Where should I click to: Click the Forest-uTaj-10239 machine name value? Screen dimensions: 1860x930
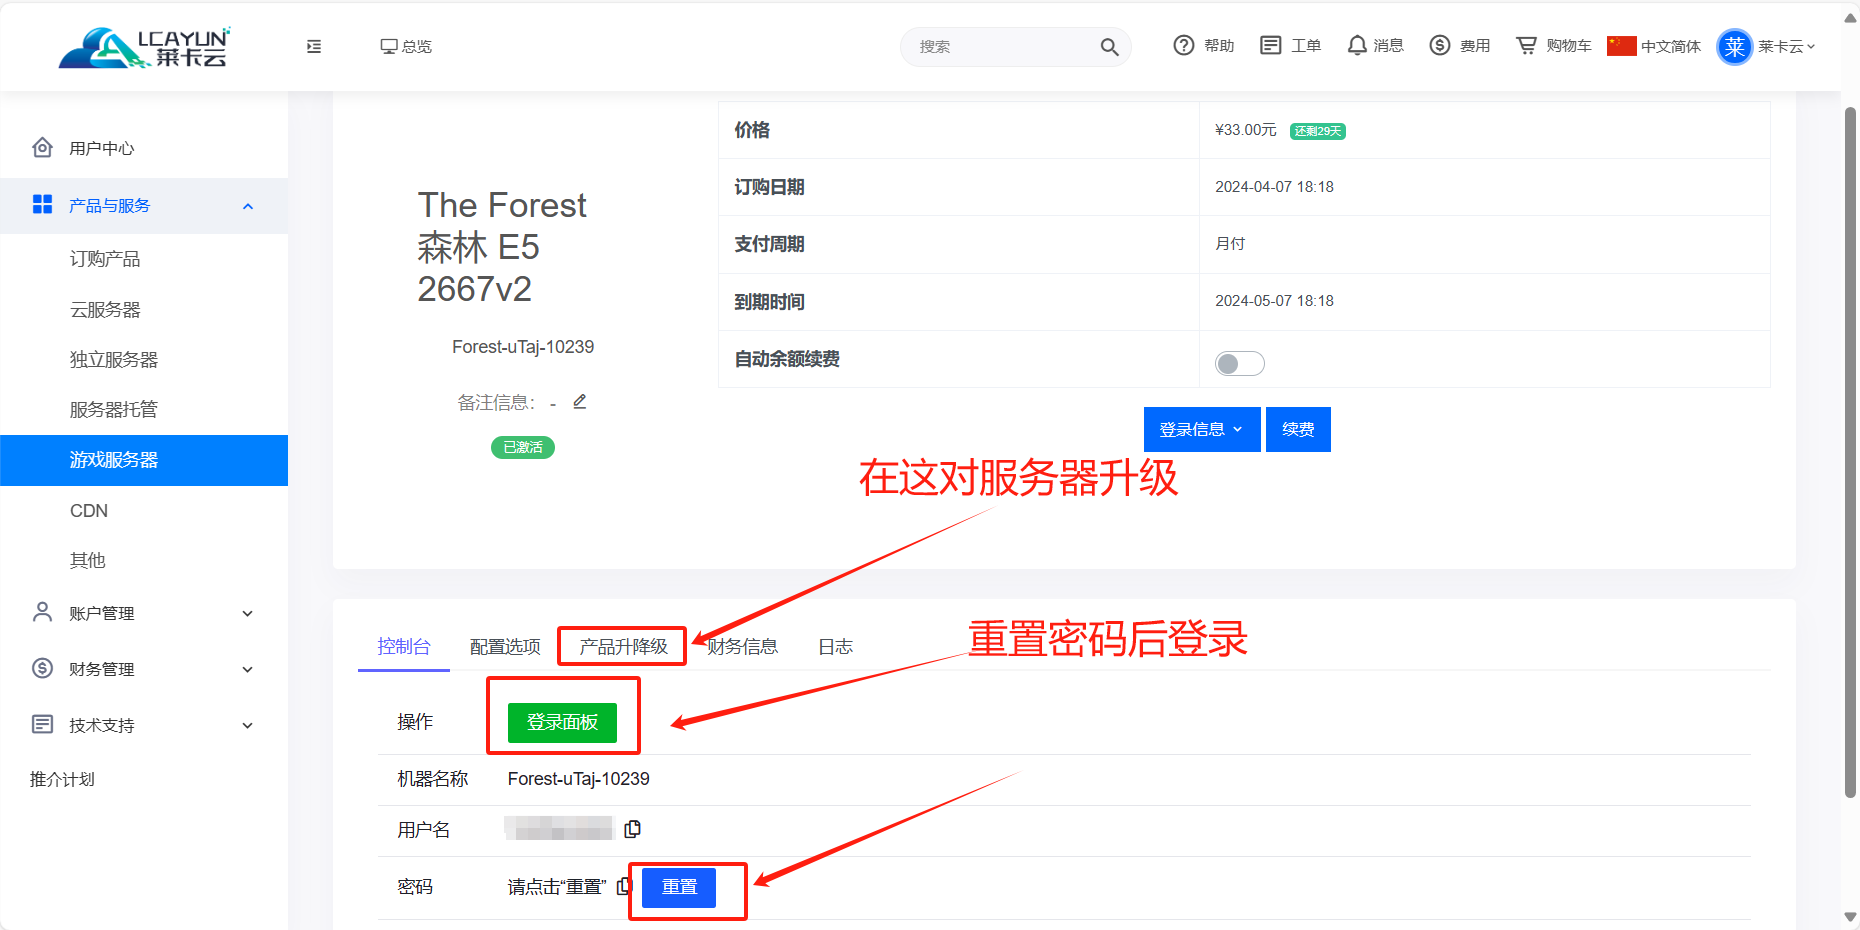pyautogui.click(x=578, y=779)
